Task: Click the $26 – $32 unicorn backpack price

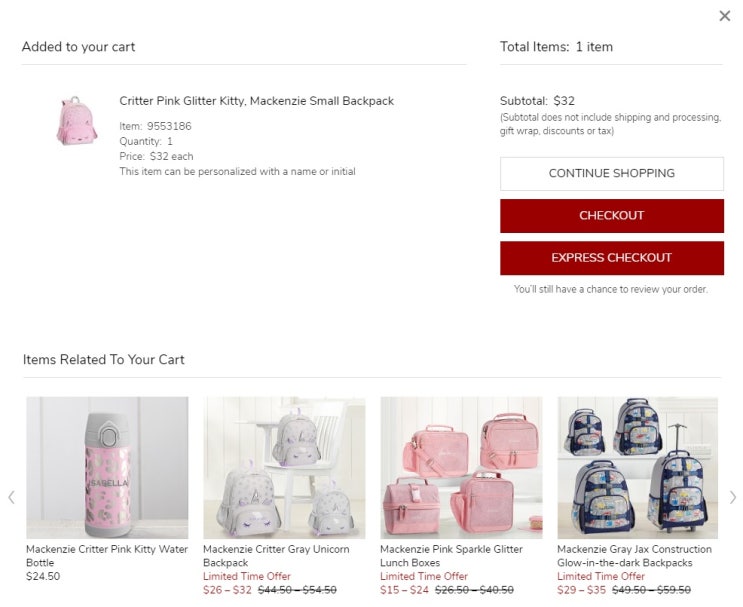Action: [x=227, y=591]
